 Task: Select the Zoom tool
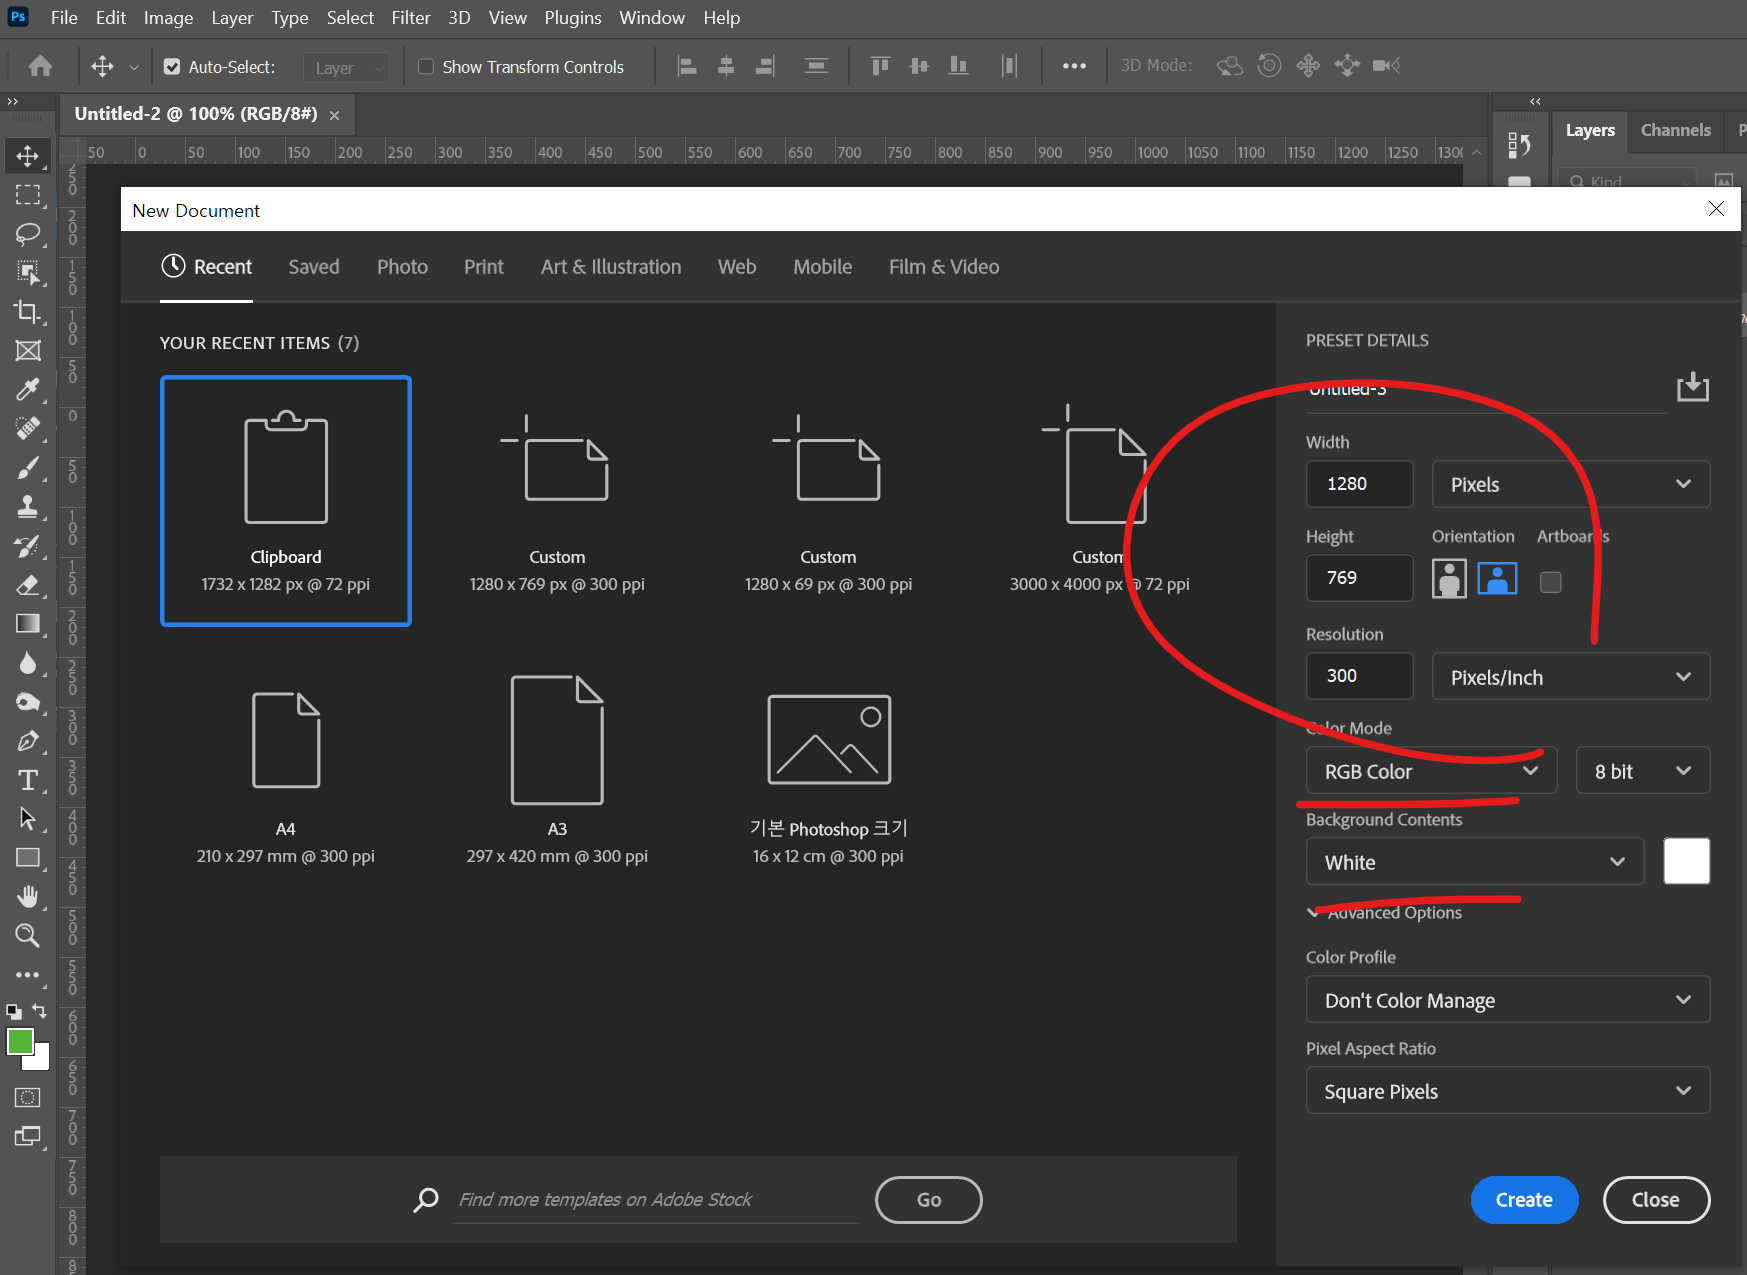28,936
